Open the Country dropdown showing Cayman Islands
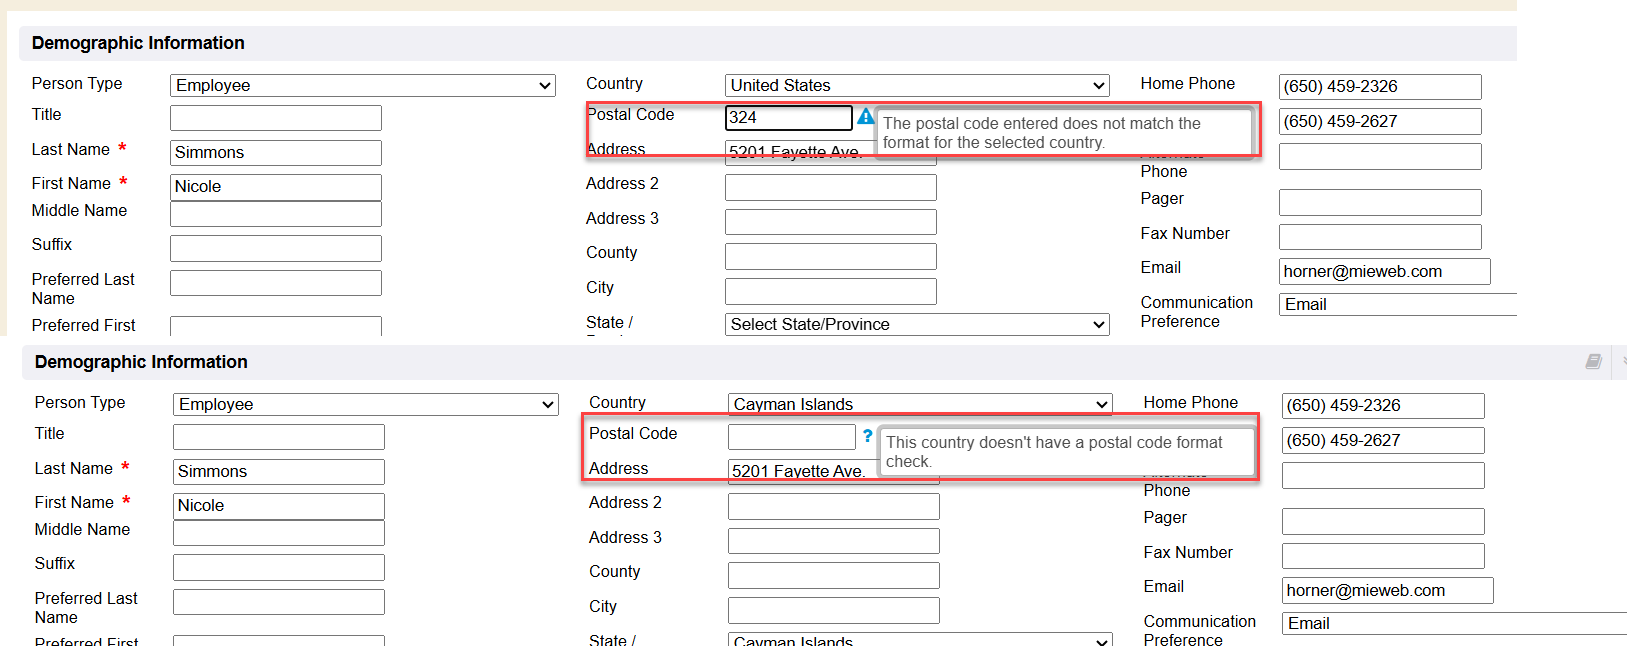This screenshot has width=1627, height=646. click(x=919, y=404)
